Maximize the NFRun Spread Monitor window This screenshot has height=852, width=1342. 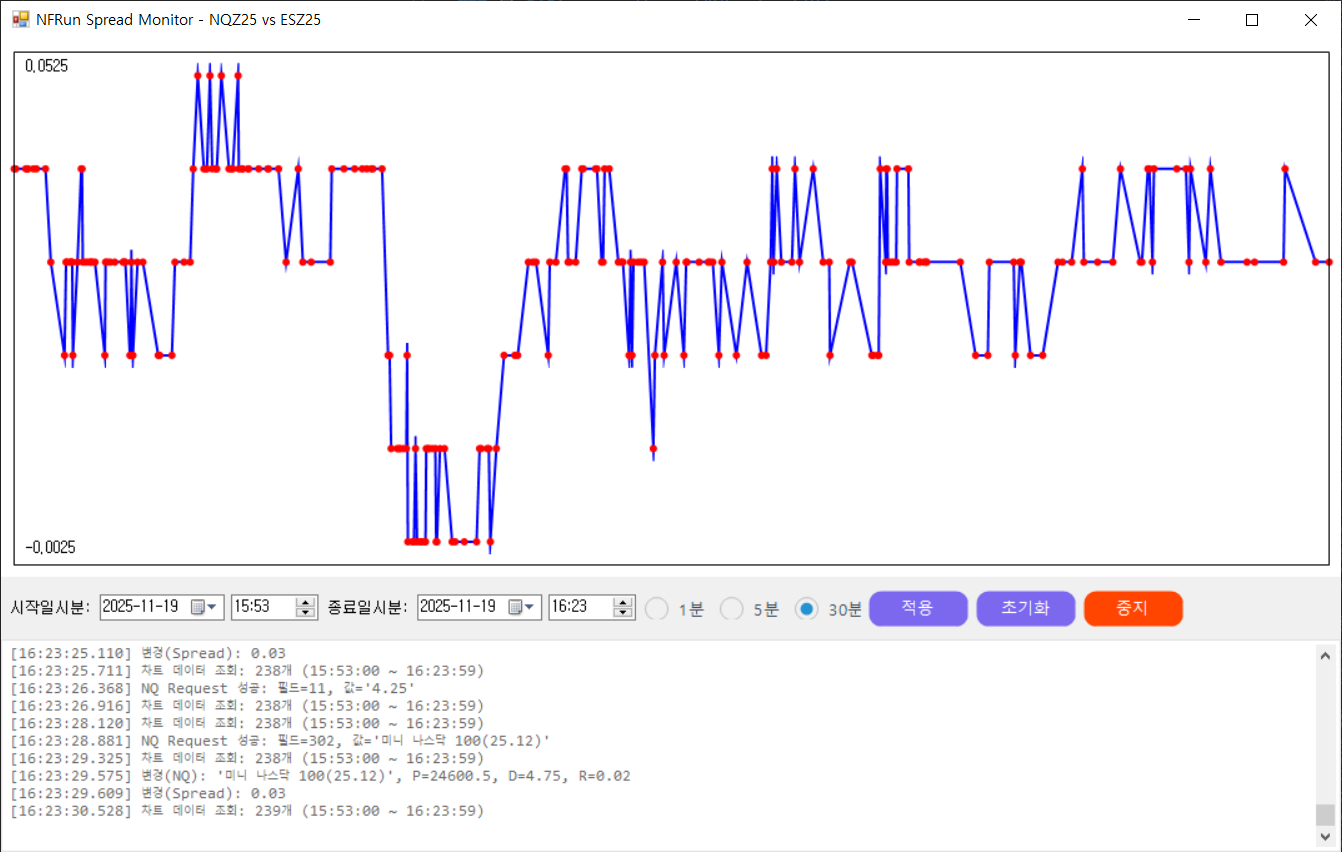tap(1251, 20)
